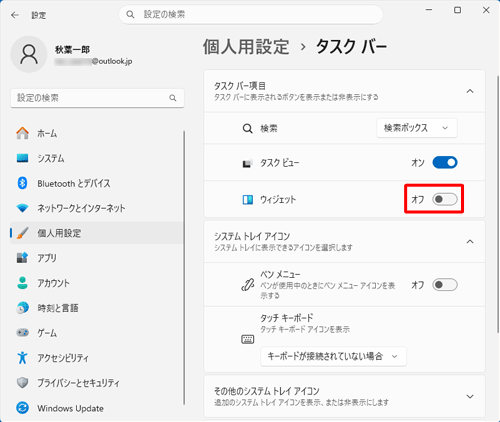Open the 検索ボックス dropdown
Image resolution: width=500 pixels, height=422 pixels.
pos(417,128)
